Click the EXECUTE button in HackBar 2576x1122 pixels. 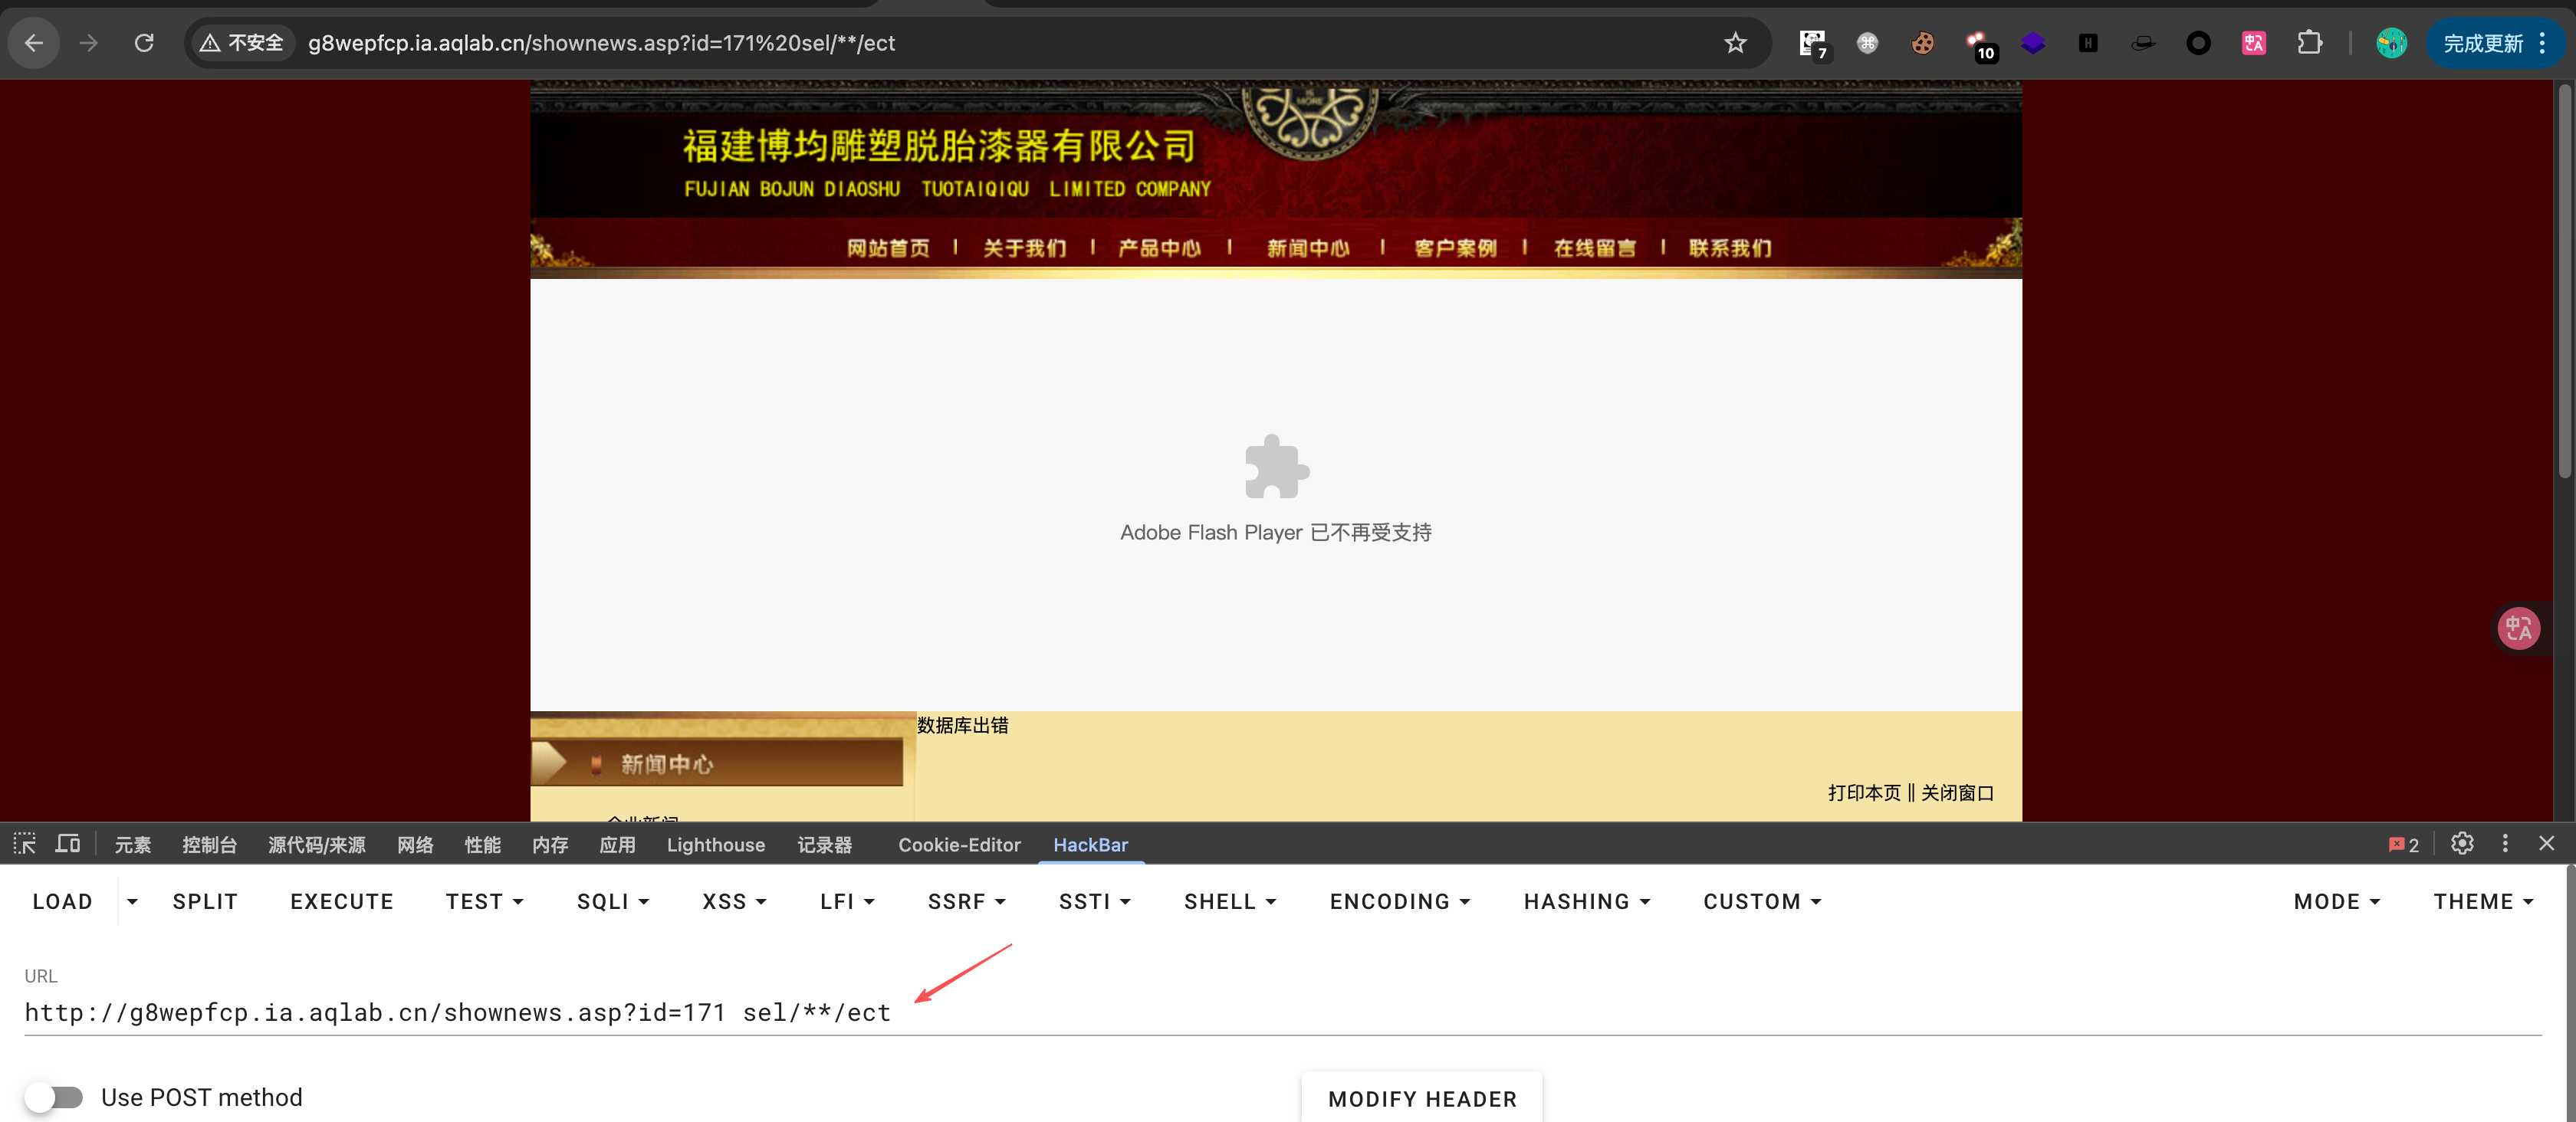pyautogui.click(x=341, y=901)
